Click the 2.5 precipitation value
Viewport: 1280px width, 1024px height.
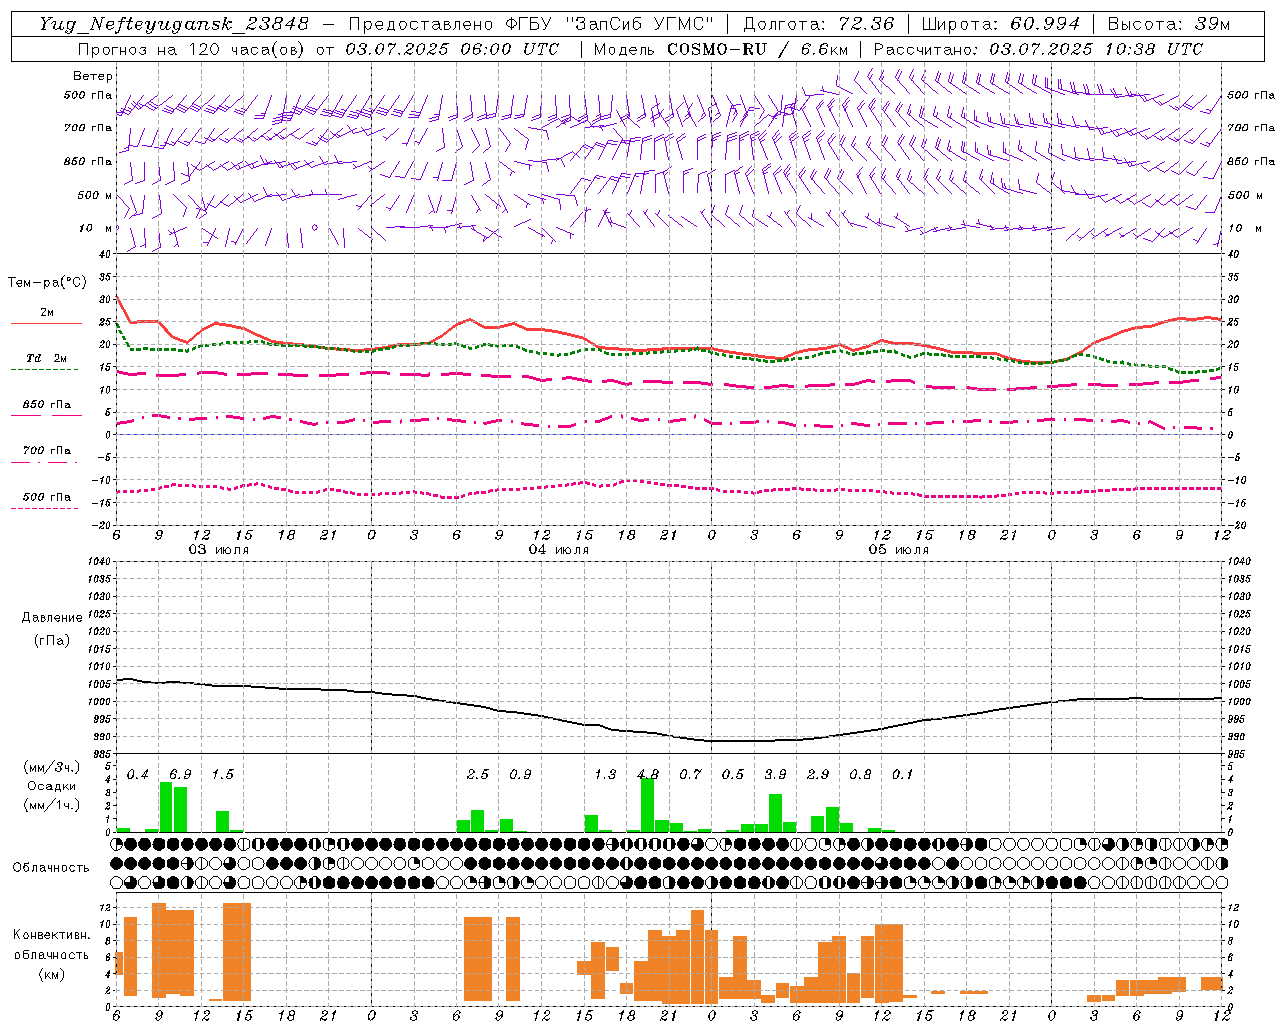pos(478,775)
